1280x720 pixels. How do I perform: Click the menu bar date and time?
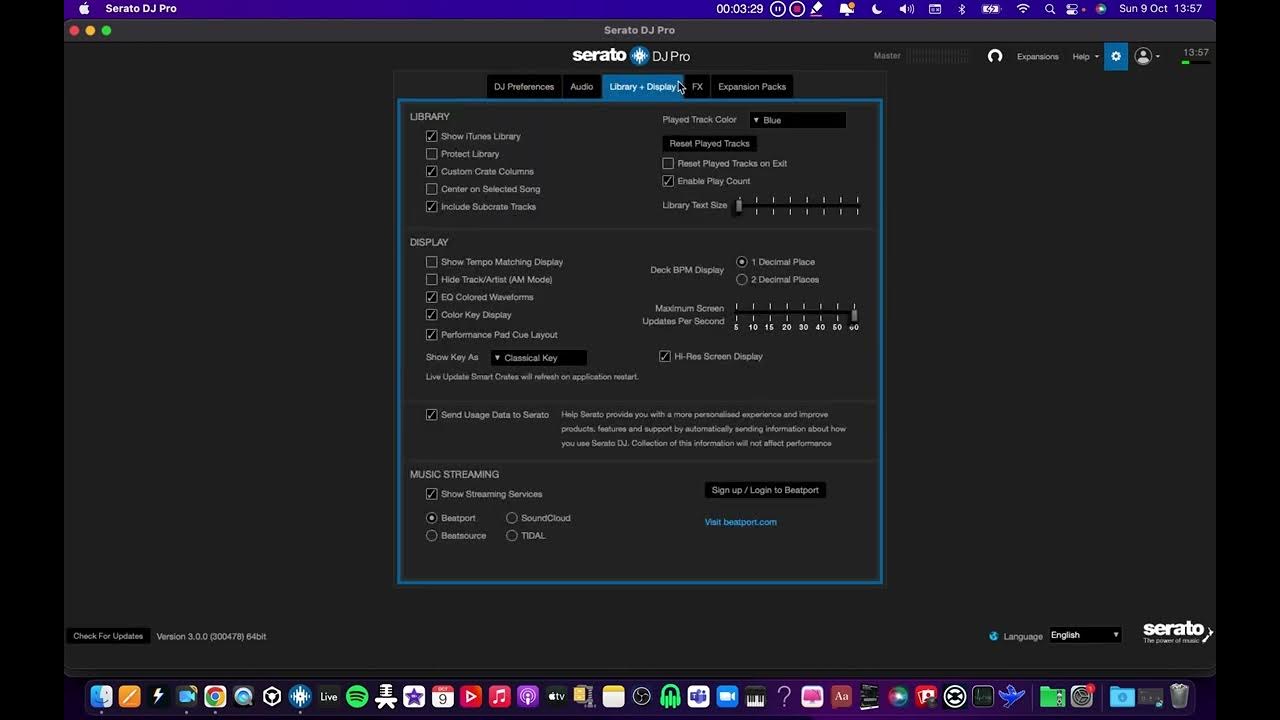point(1160,9)
